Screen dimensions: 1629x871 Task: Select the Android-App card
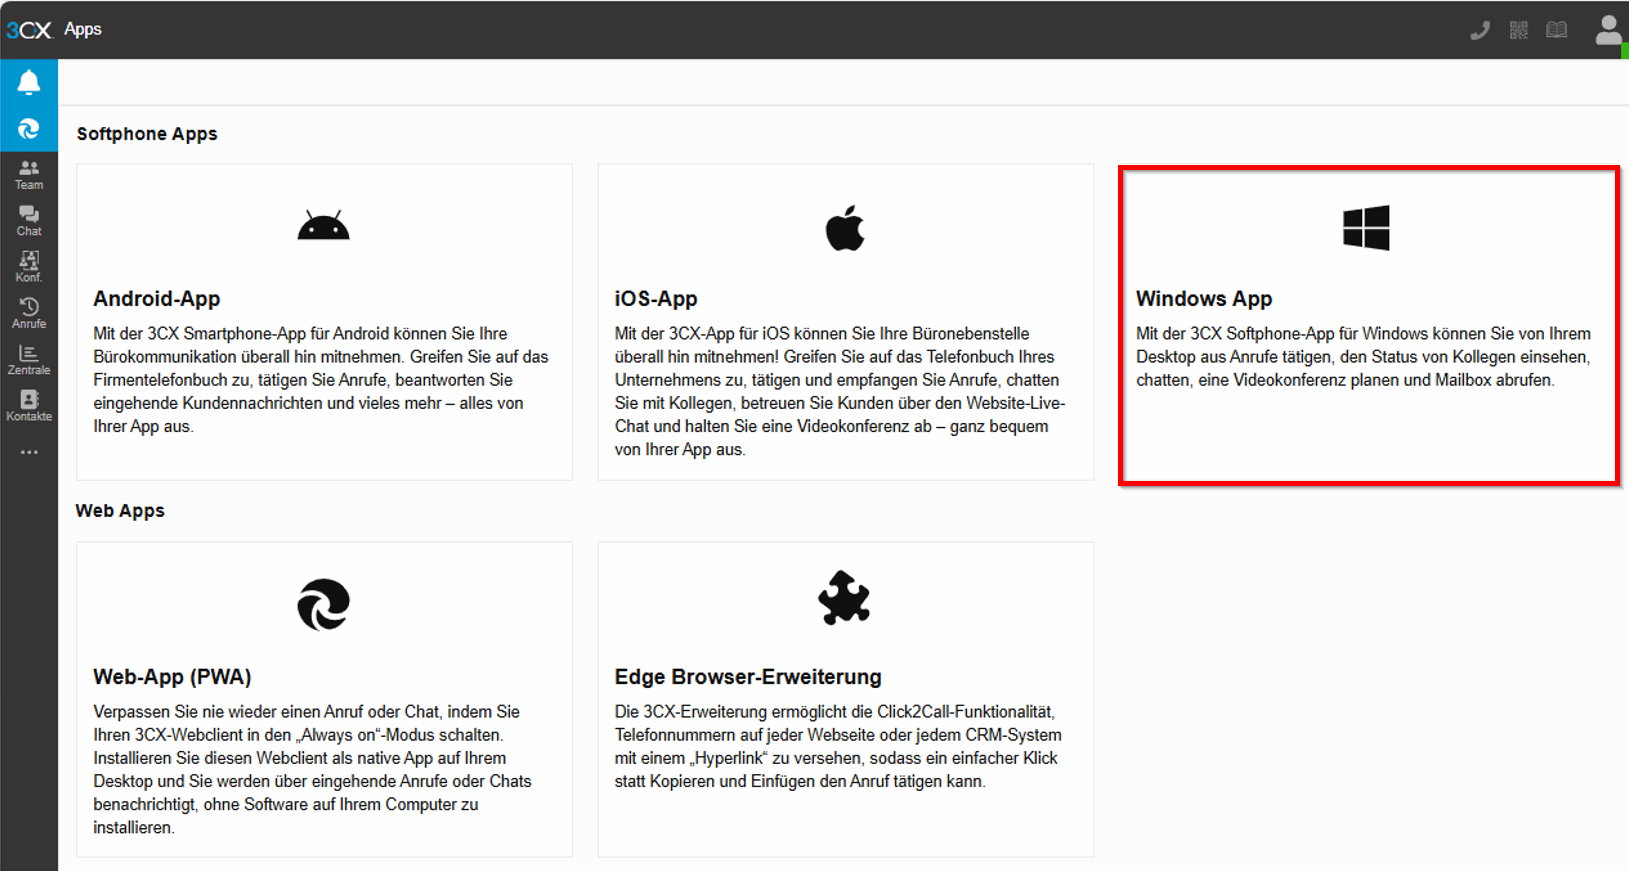324,322
